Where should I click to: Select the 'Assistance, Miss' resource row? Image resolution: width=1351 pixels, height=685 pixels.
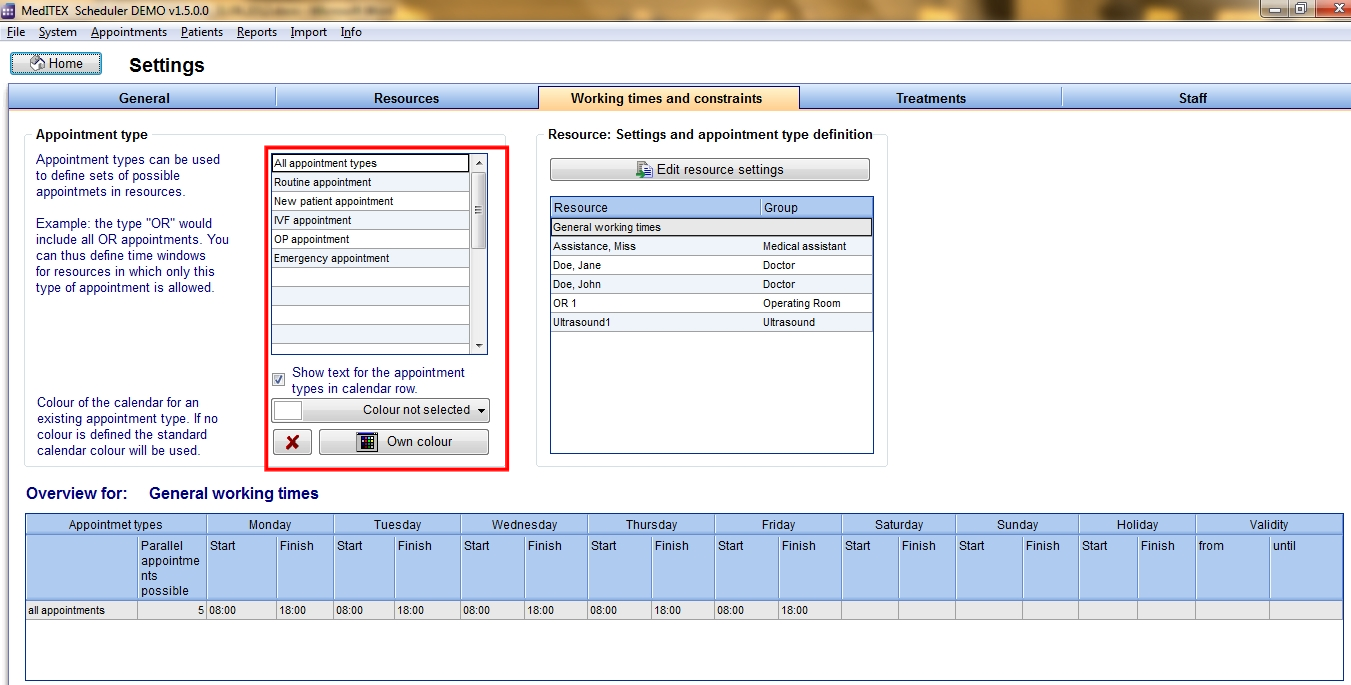711,246
